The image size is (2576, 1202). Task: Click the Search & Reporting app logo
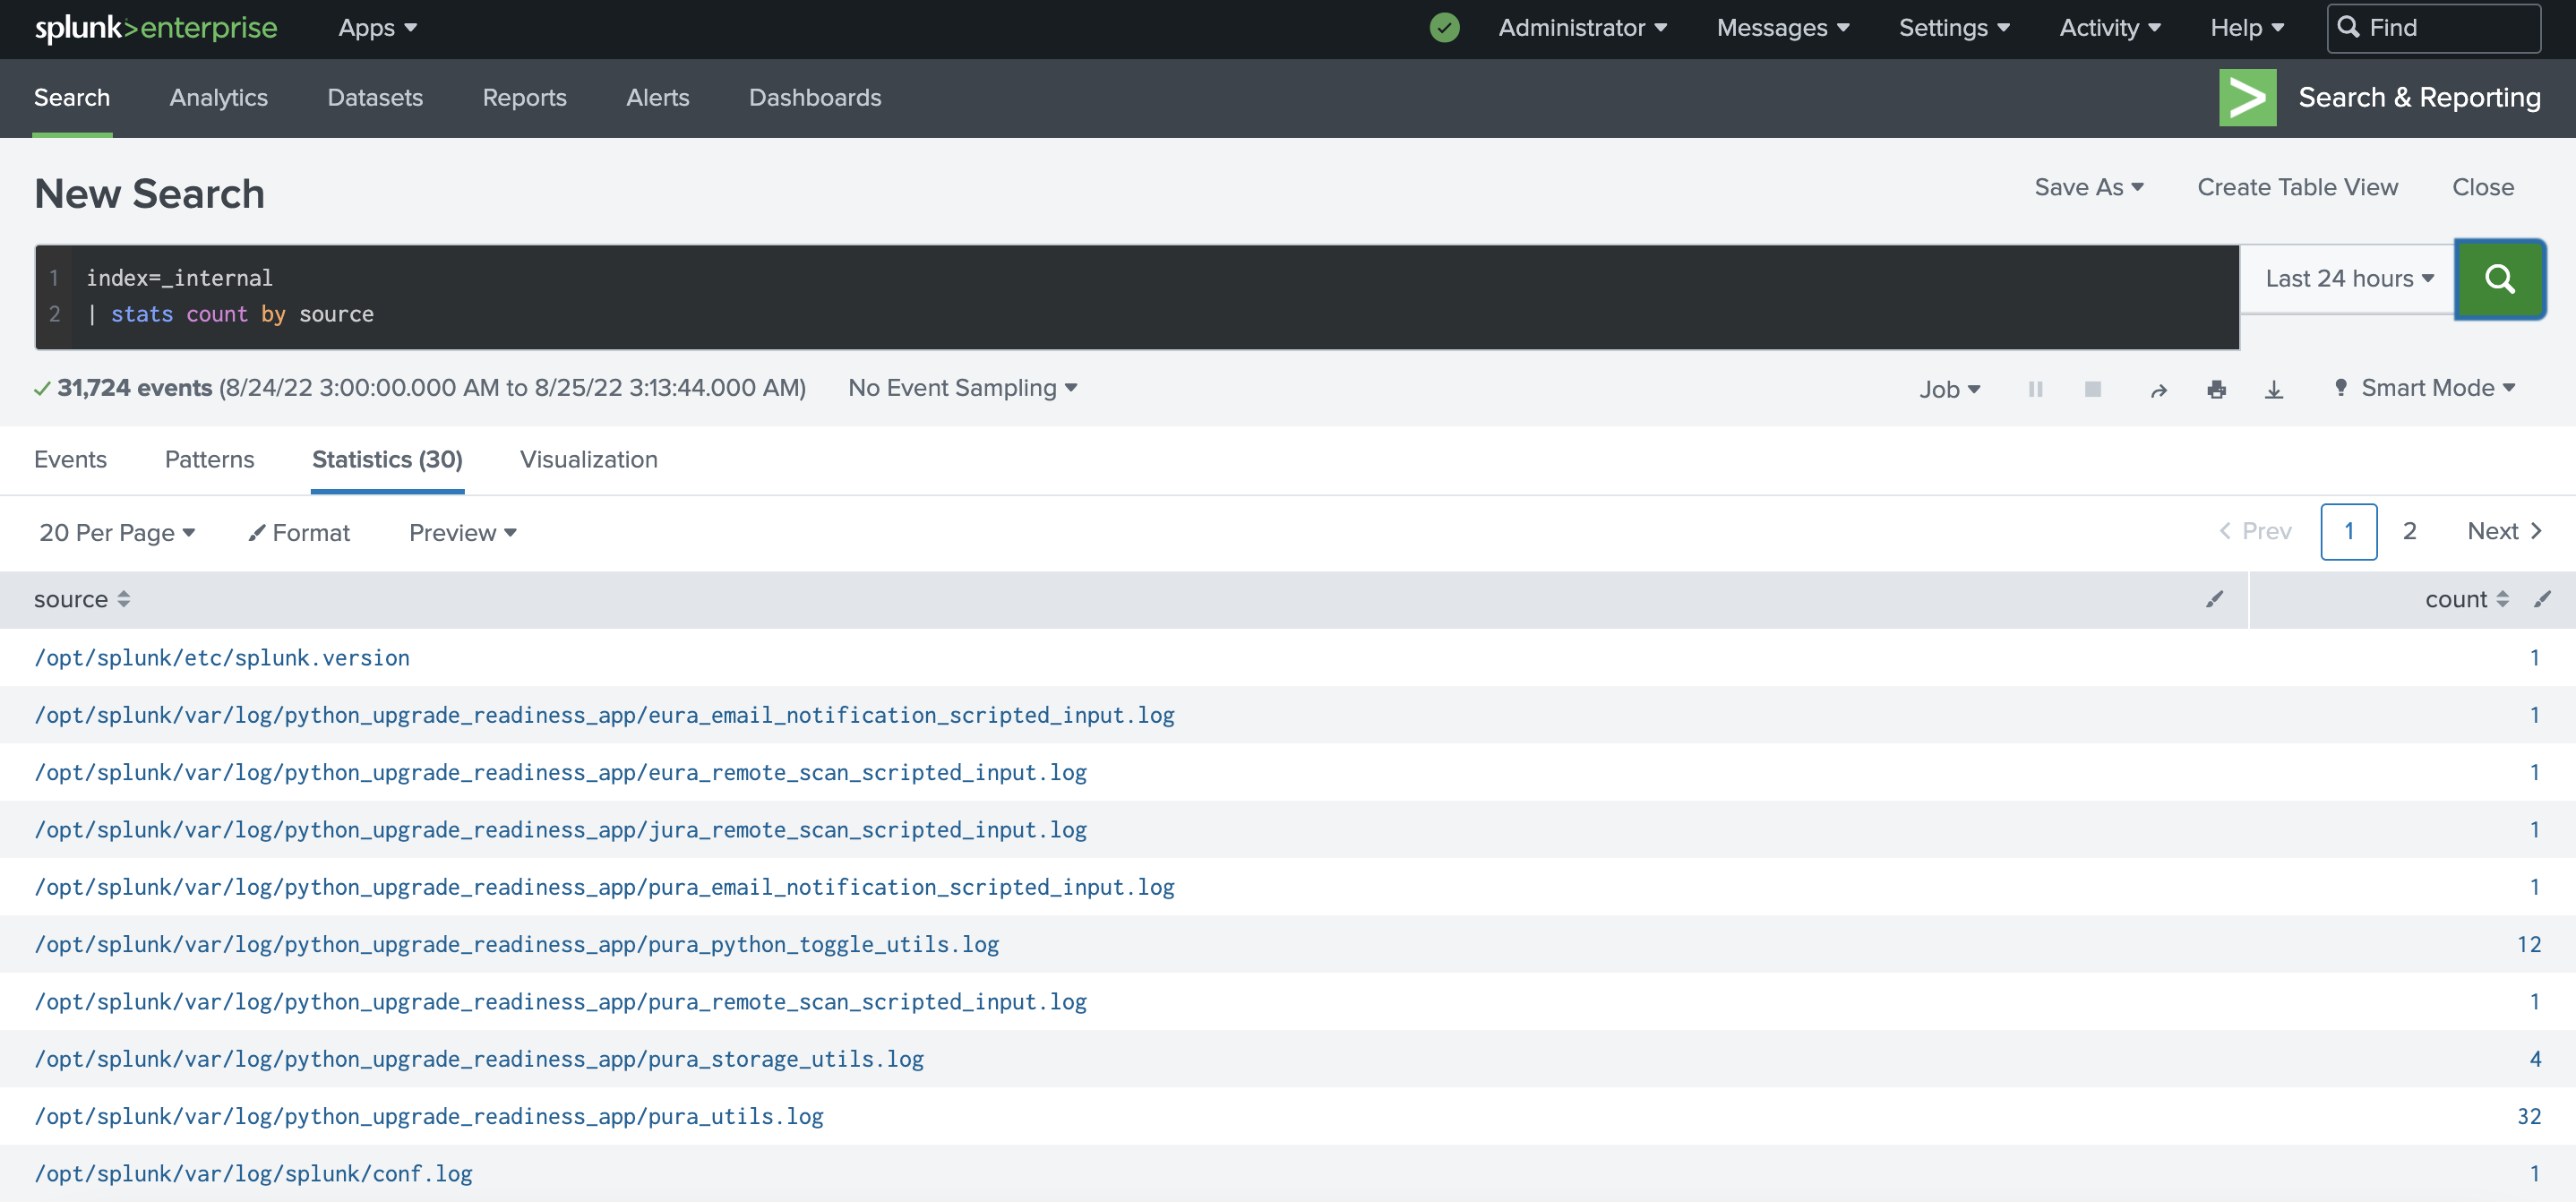pyautogui.click(x=2247, y=97)
